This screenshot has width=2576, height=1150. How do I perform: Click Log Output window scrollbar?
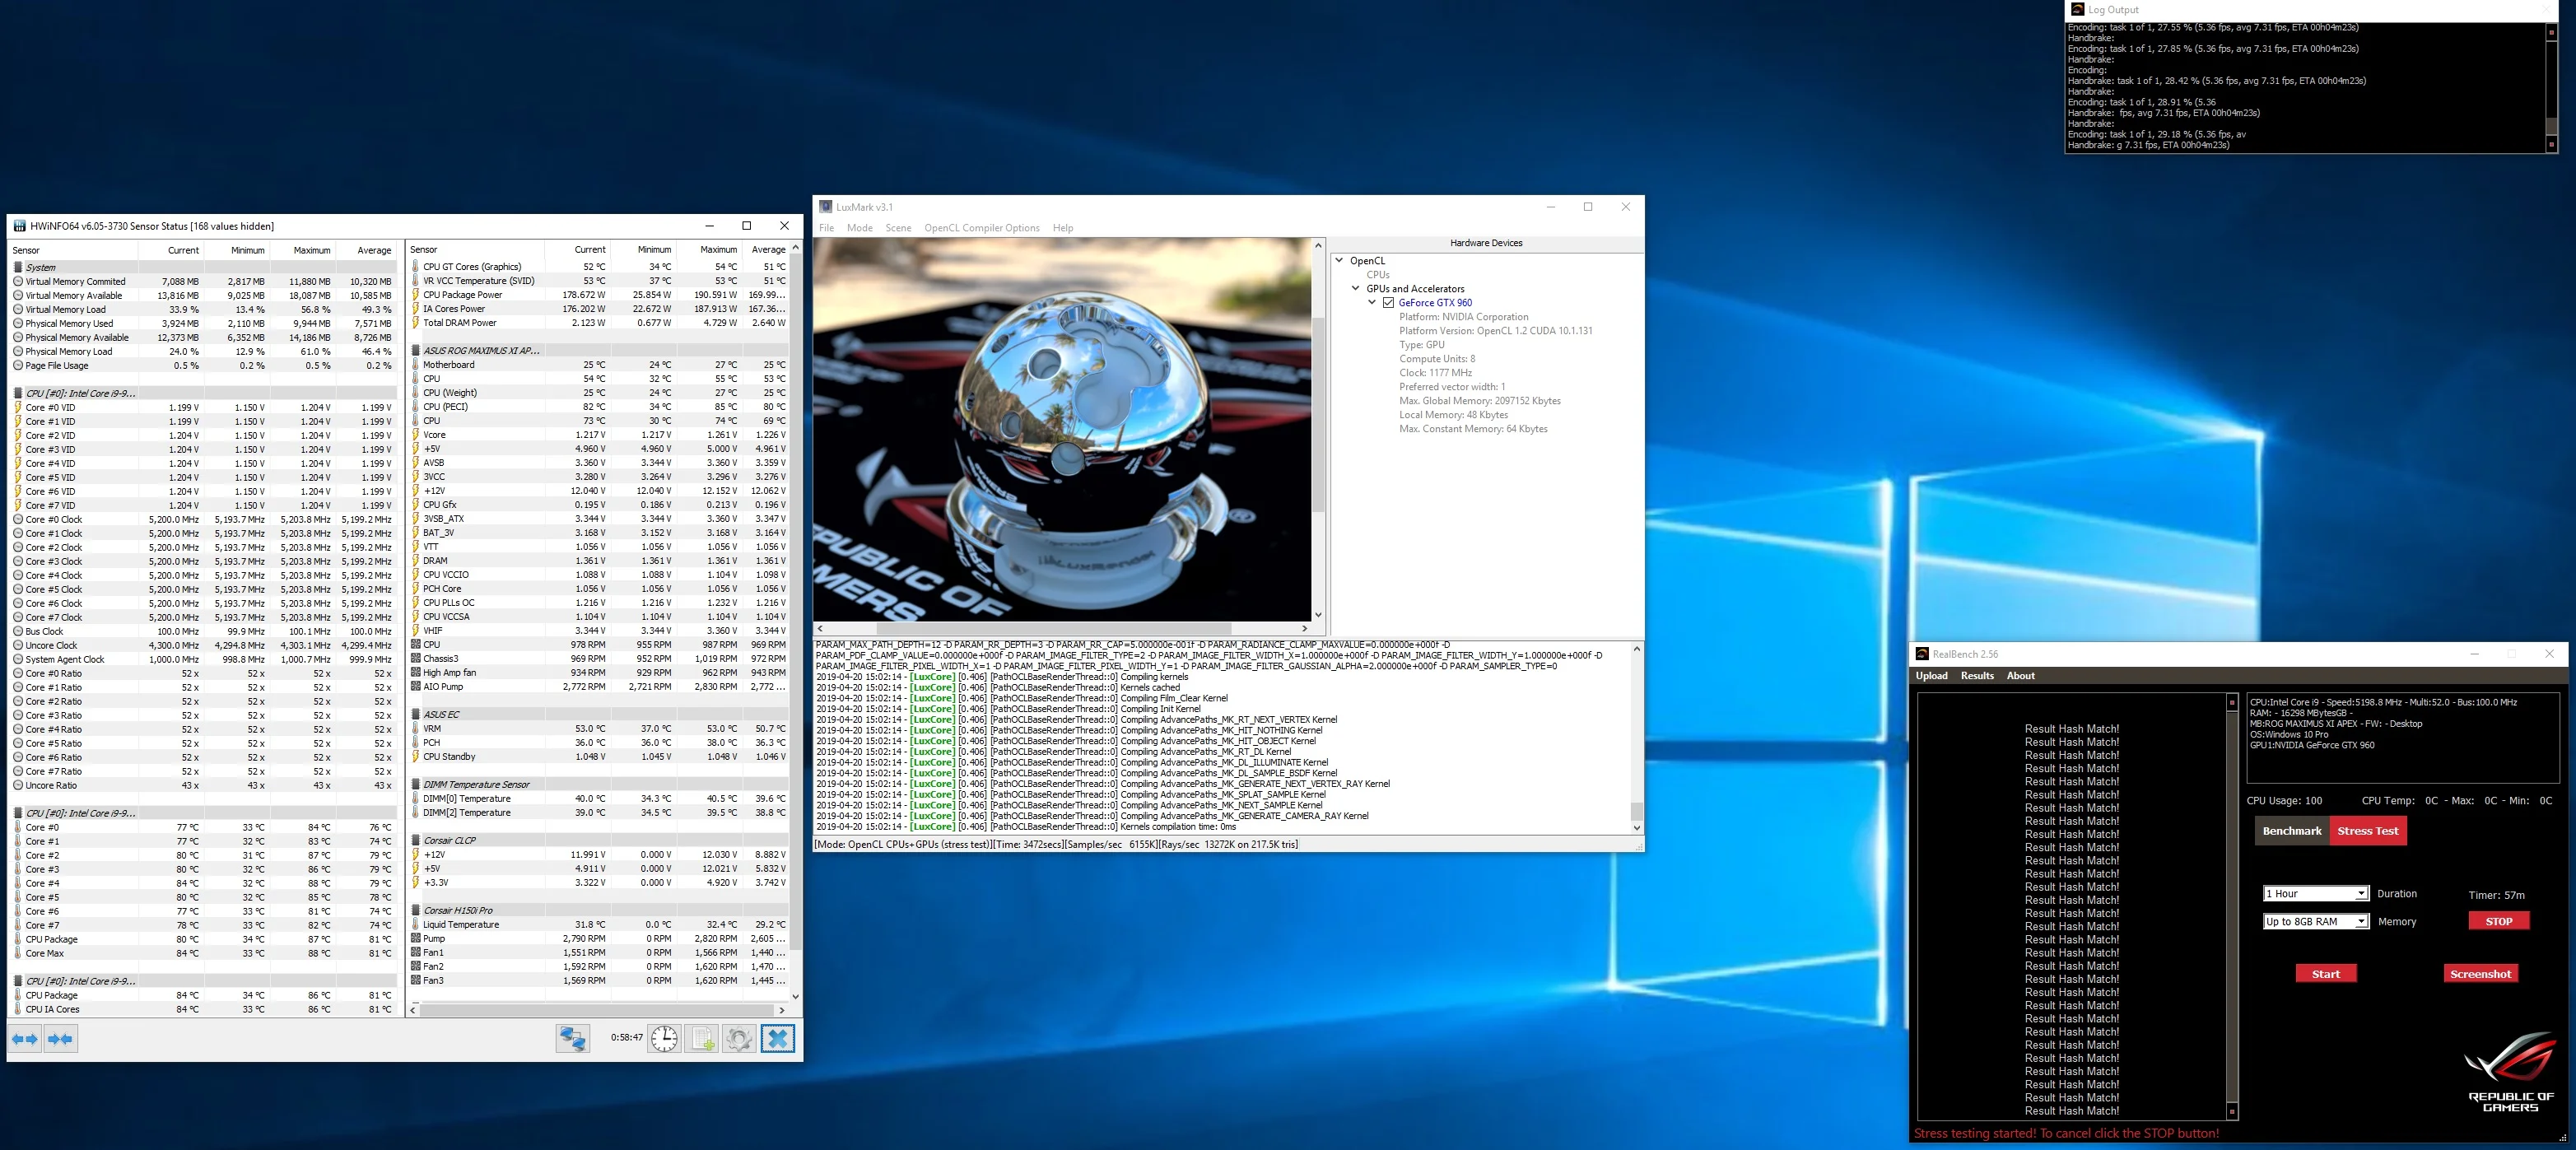pyautogui.click(x=2551, y=87)
